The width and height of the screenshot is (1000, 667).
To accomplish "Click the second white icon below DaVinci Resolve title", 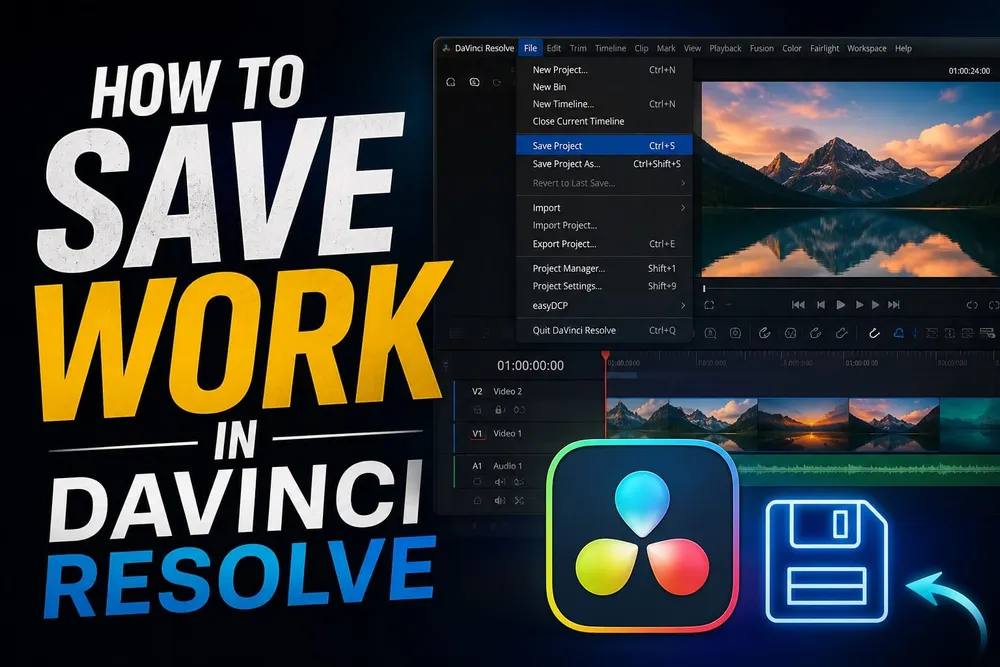I will 474,82.
